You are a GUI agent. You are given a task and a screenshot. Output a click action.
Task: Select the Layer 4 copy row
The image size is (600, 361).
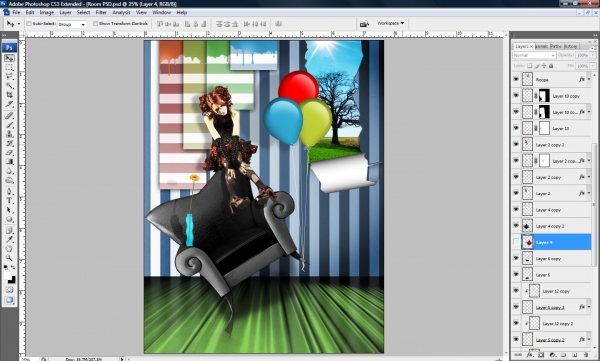tap(552, 209)
